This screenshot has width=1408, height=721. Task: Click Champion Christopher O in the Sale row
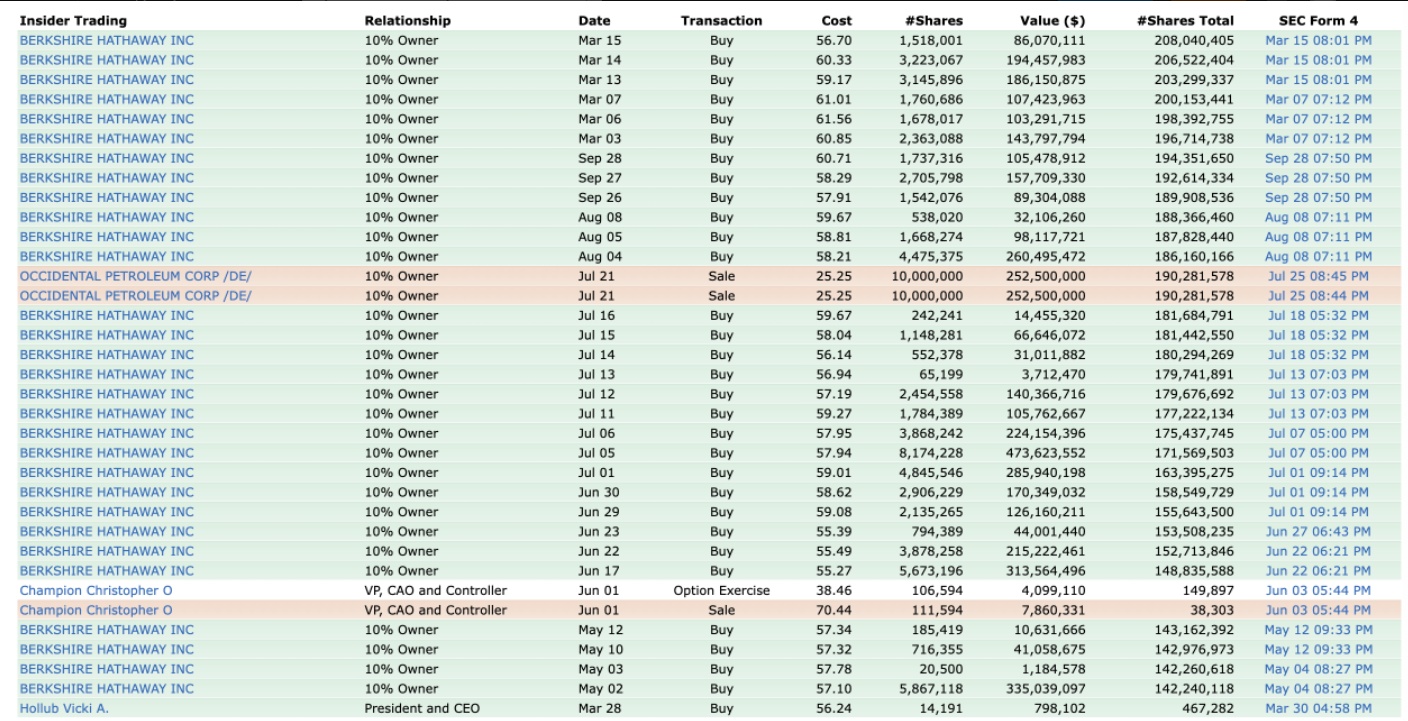click(x=96, y=610)
